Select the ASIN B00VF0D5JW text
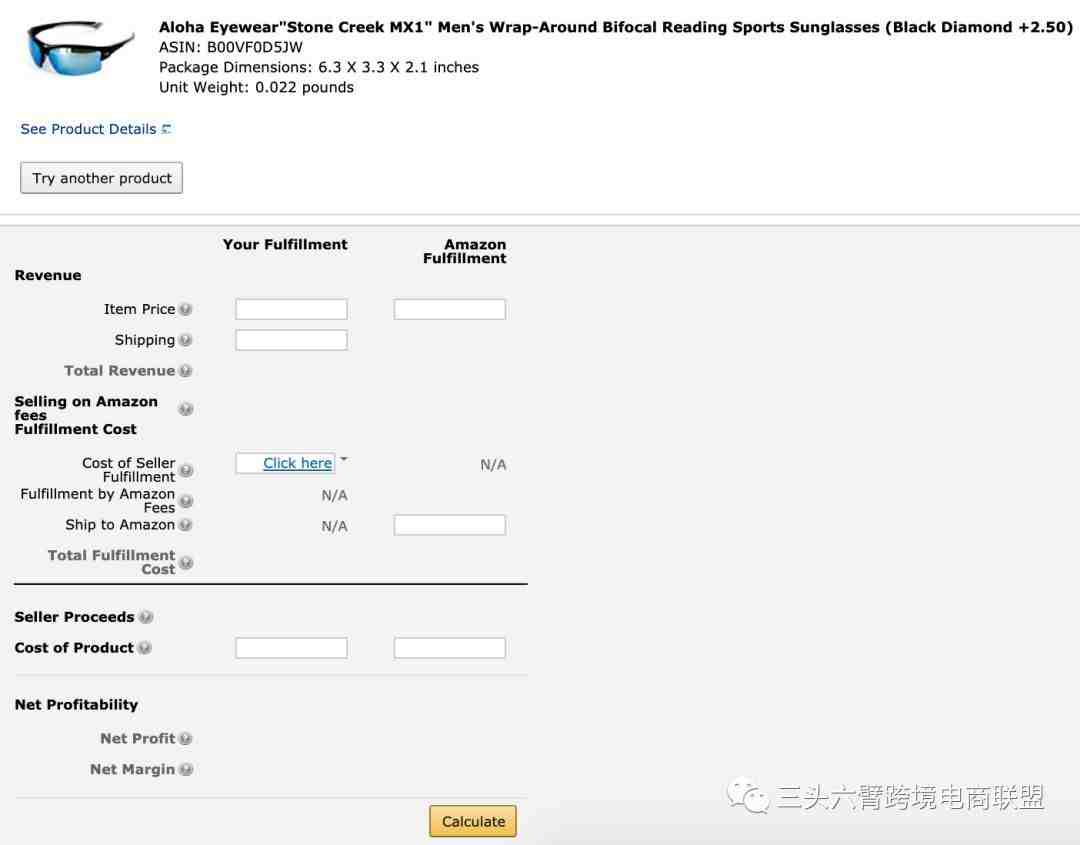Image resolution: width=1080 pixels, height=845 pixels. coord(231,47)
